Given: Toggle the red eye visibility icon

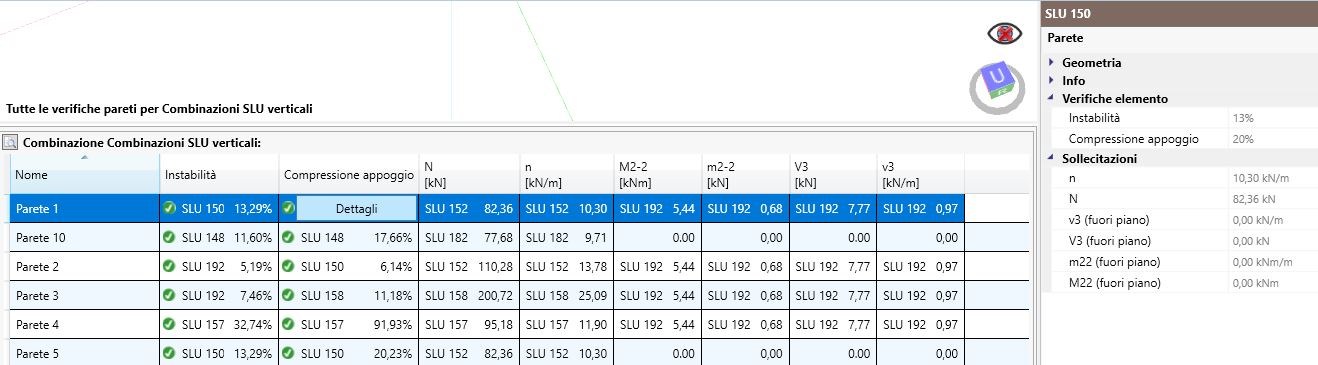Looking at the screenshot, I should tap(1004, 34).
